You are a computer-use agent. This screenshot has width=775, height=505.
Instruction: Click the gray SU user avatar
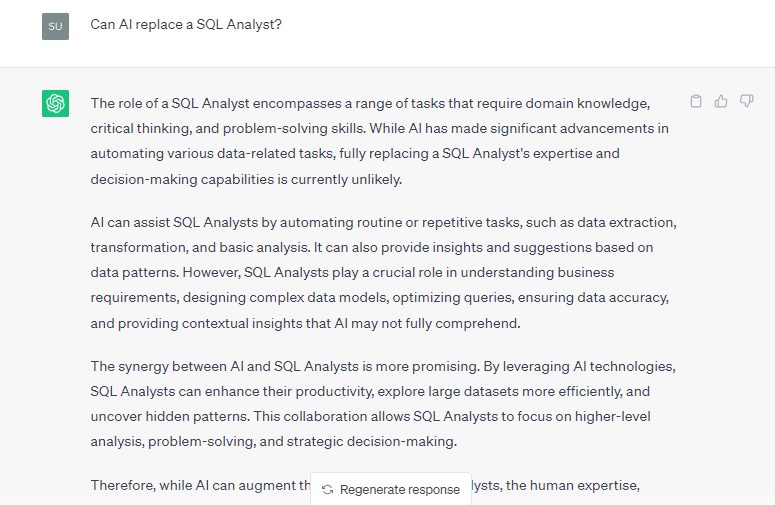pyautogui.click(x=55, y=26)
